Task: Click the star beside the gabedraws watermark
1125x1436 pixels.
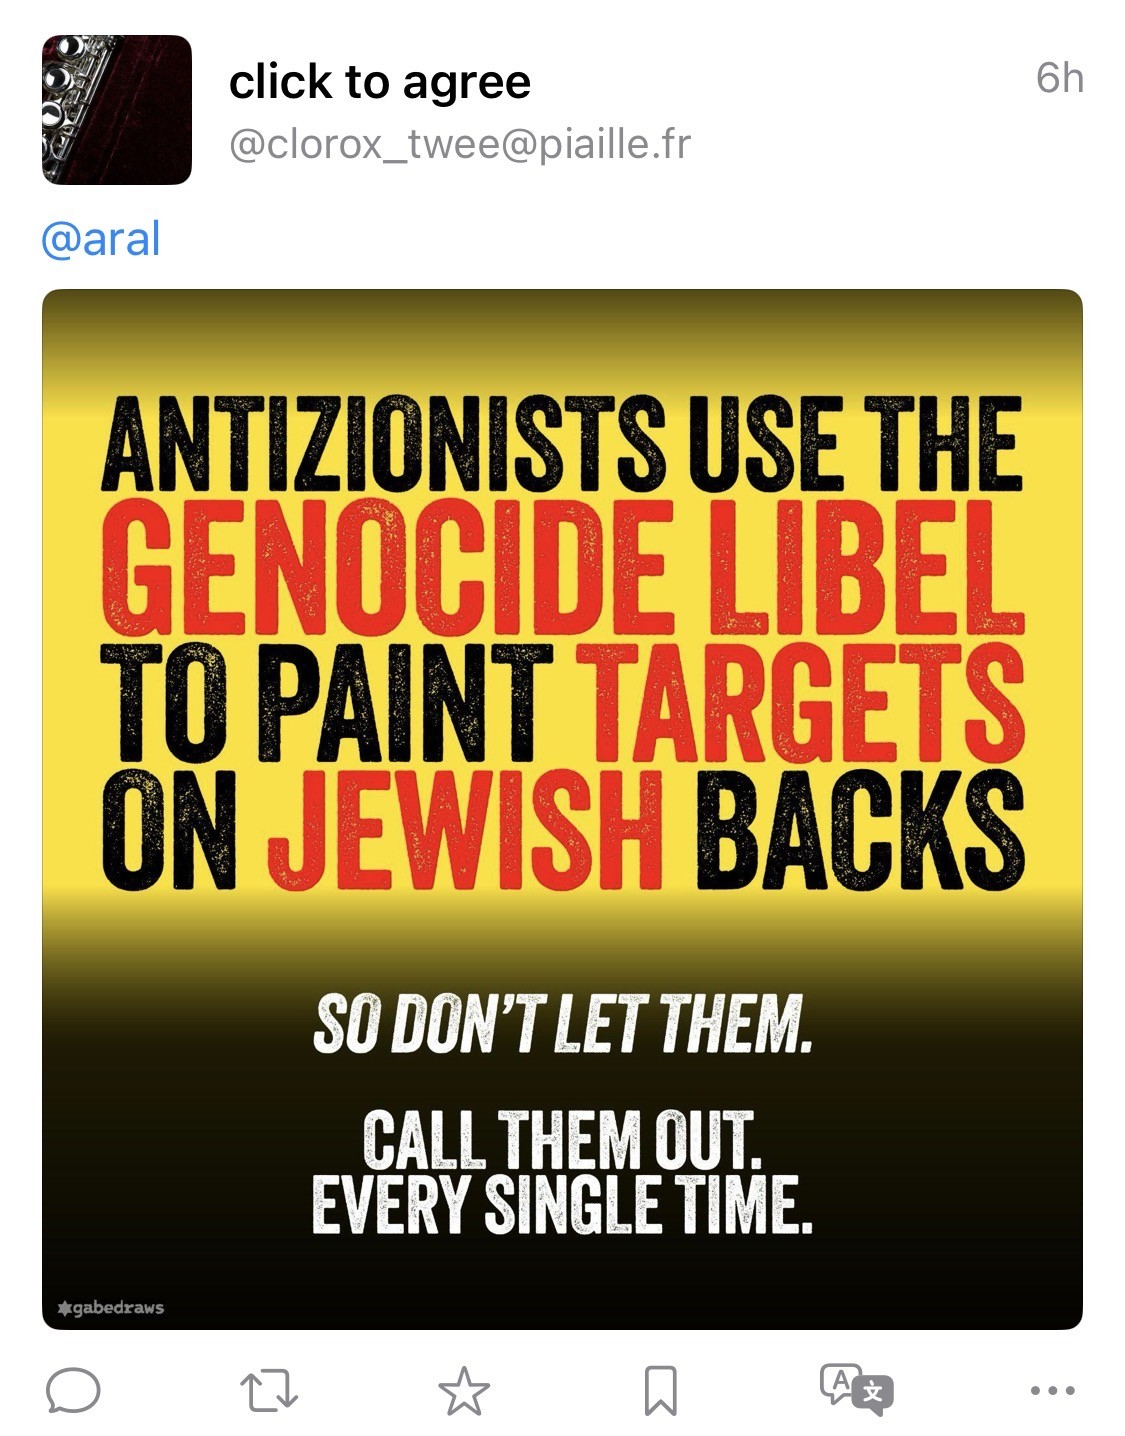Action: (x=65, y=1307)
